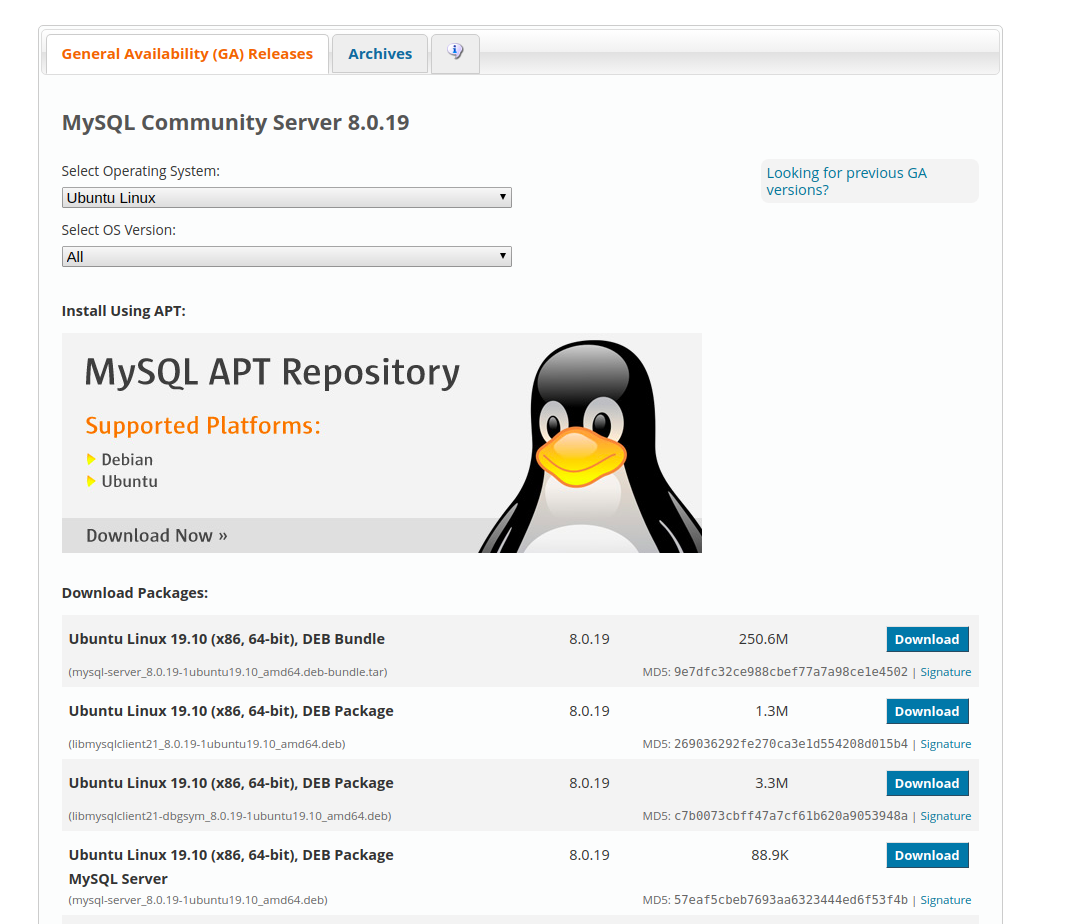The height and width of the screenshot is (924, 1074).
Task: Open the info bubble tab
Action: 455,53
